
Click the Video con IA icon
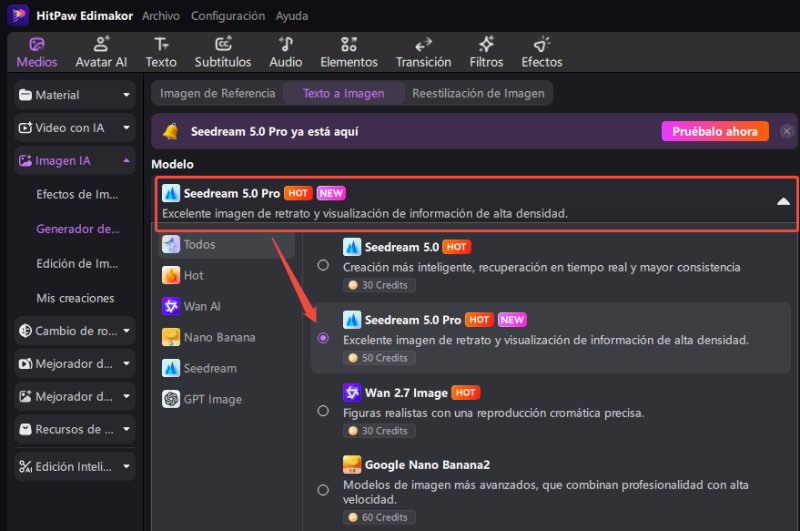click(x=25, y=128)
